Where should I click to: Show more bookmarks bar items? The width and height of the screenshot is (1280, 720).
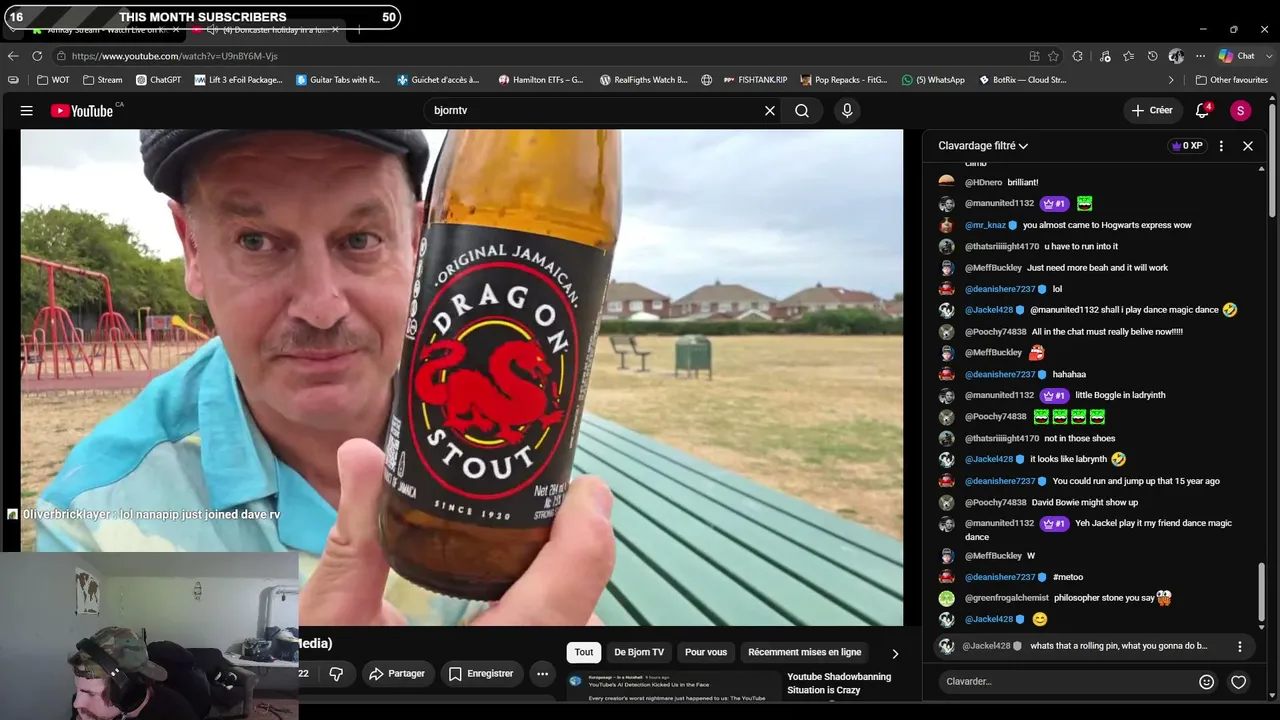[x=1171, y=80]
